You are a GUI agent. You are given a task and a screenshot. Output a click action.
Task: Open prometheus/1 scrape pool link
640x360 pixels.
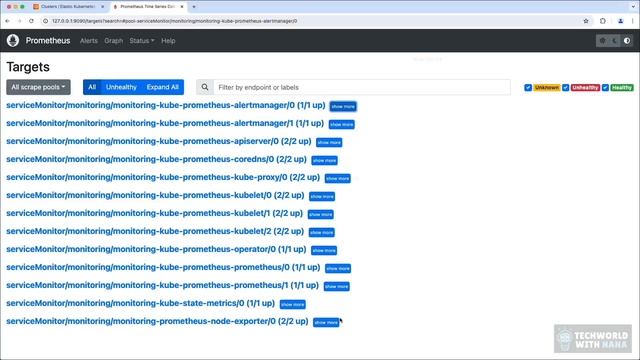click(x=162, y=285)
